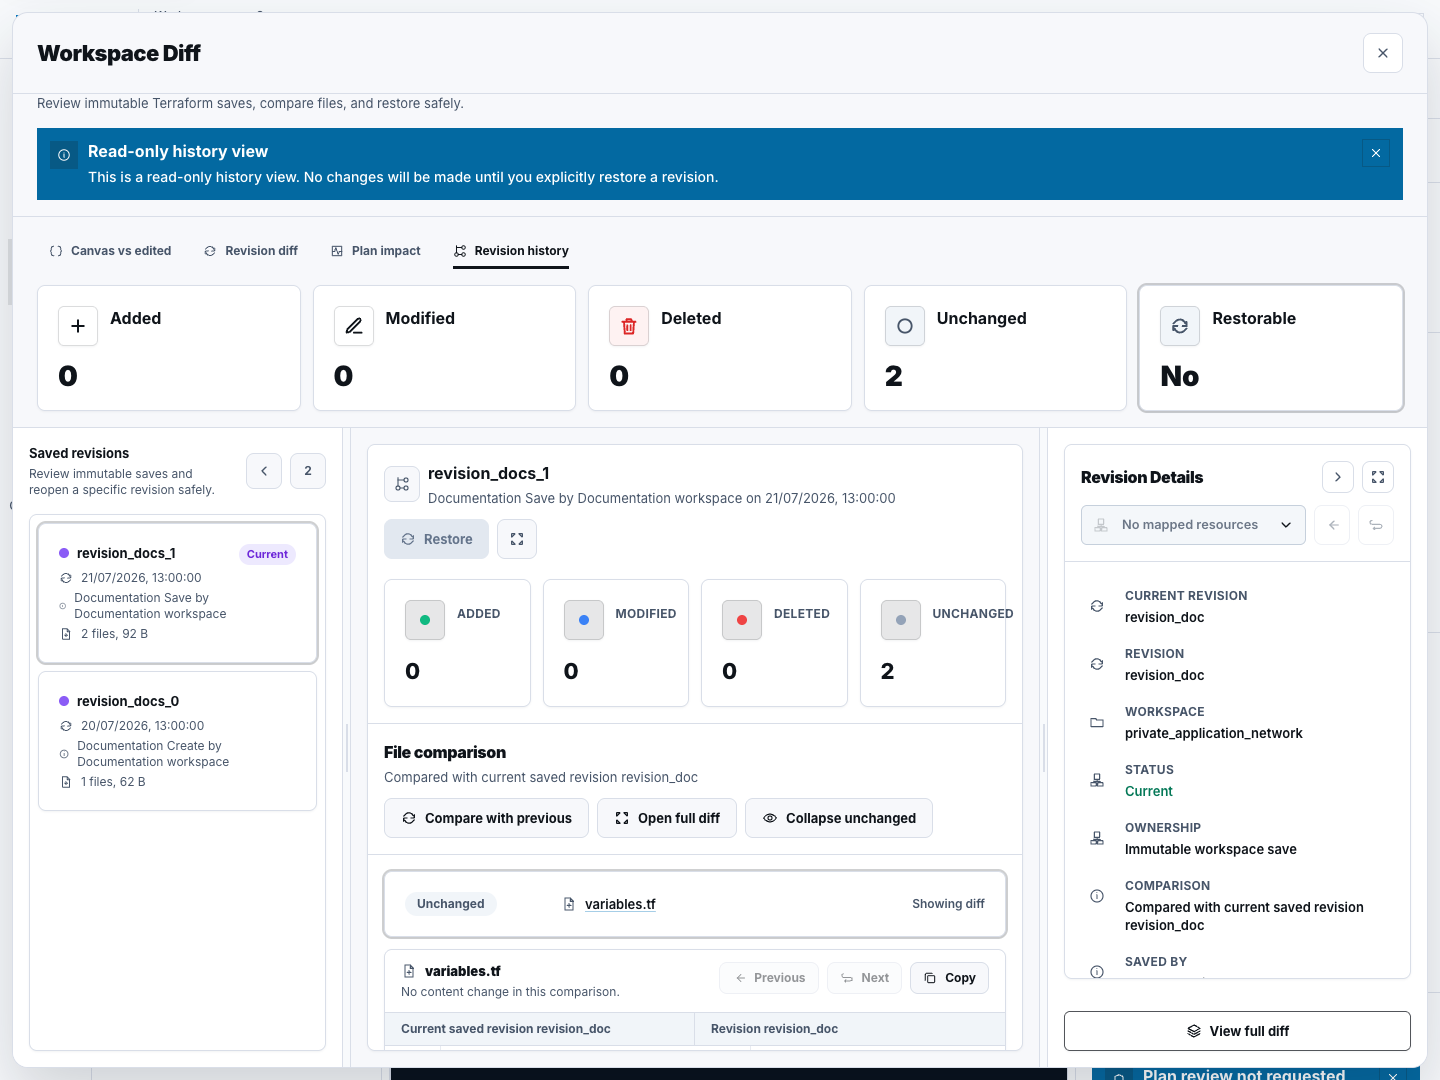Image resolution: width=1440 pixels, height=1080 pixels.
Task: Click the branch icon beside the revision_docs_1 heading
Action: pos(402,484)
